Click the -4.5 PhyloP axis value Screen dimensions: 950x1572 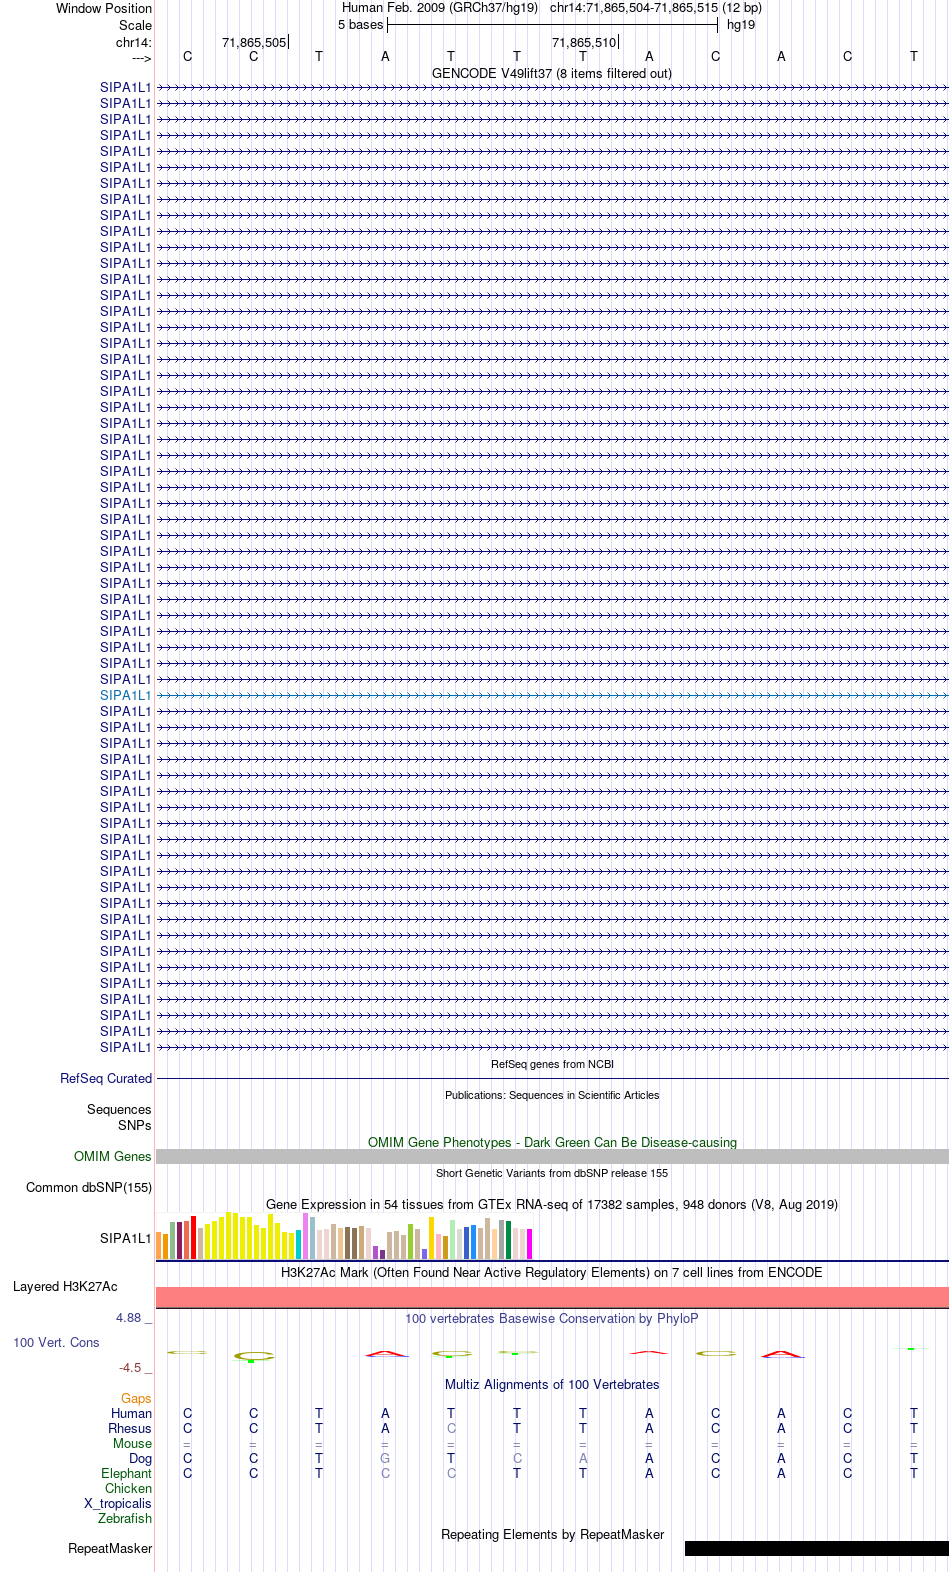point(130,1367)
